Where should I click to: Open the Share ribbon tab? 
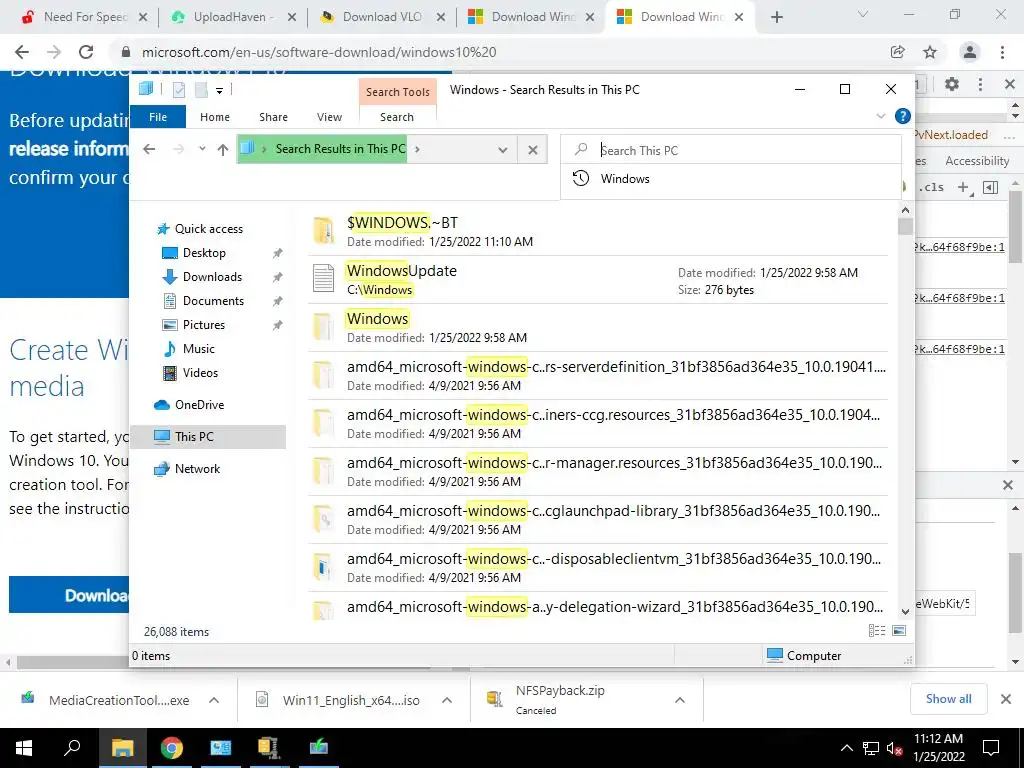tap(273, 117)
